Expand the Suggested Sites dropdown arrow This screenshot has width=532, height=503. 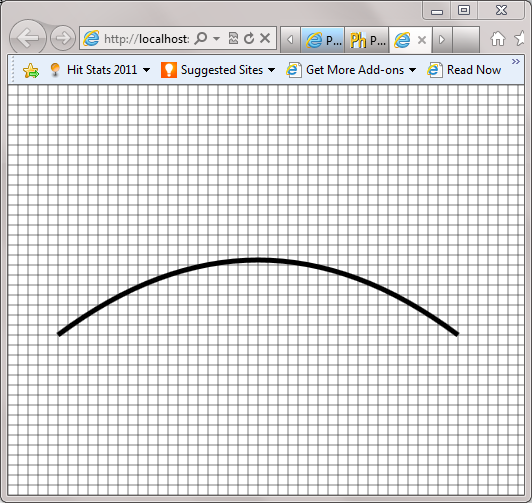pos(271,70)
